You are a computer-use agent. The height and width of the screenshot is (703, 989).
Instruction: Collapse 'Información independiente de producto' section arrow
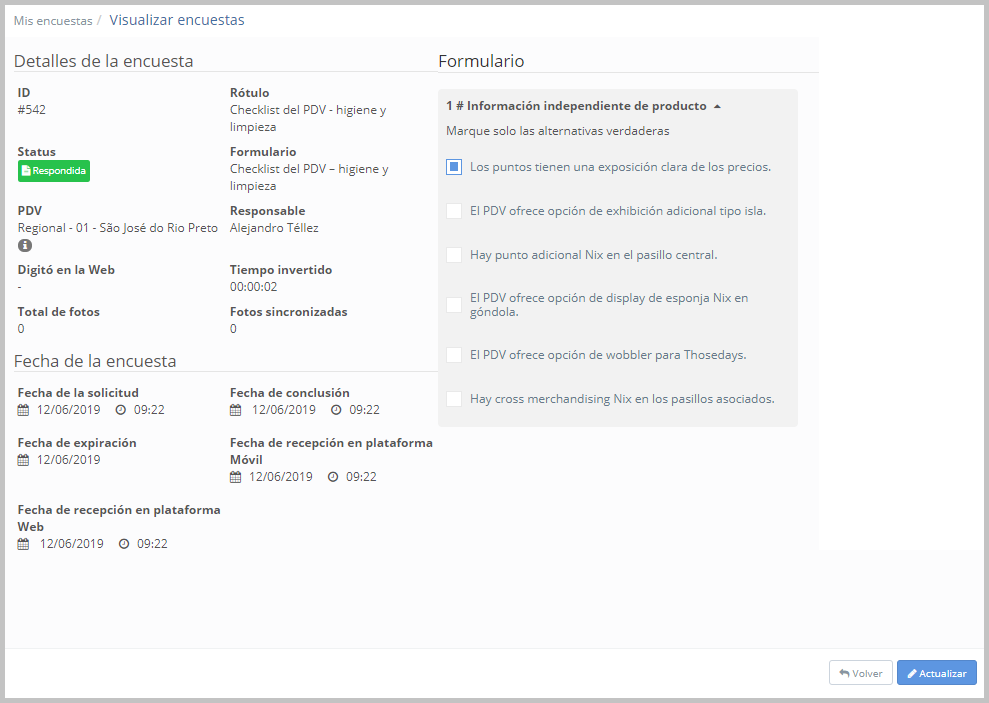tap(717, 107)
